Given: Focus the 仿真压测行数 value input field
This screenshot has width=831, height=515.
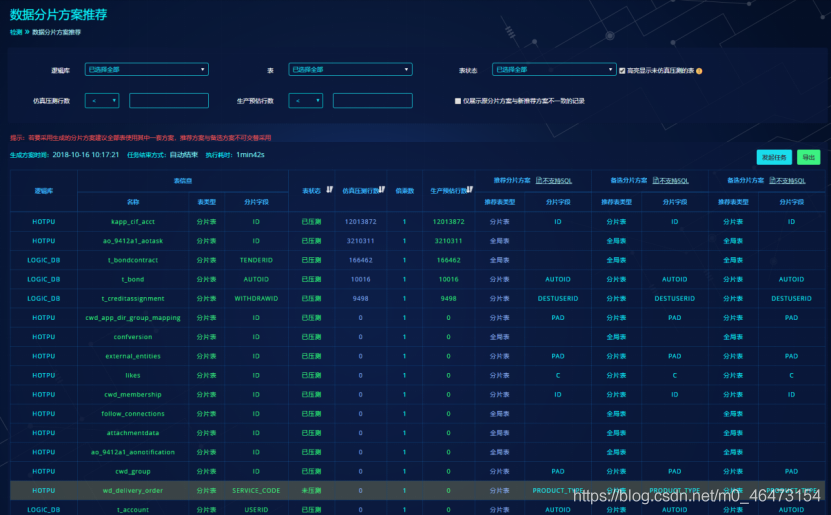Looking at the screenshot, I should pyautogui.click(x=169, y=101).
